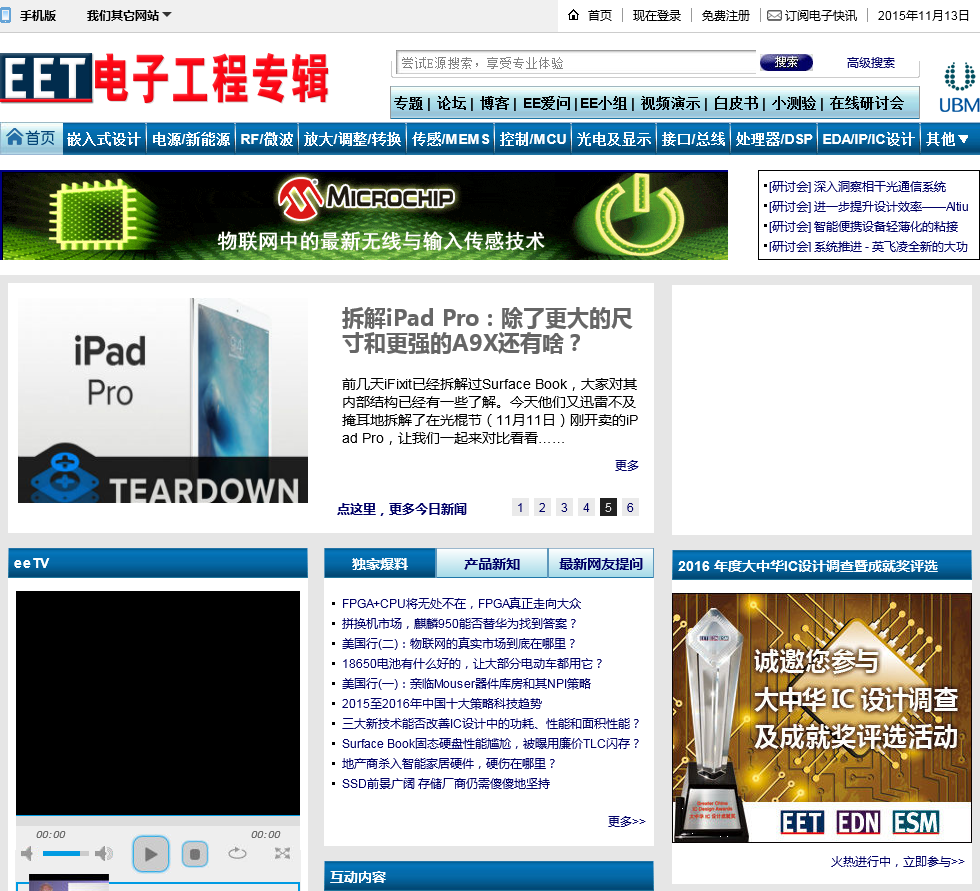Image resolution: width=980 pixels, height=891 pixels.
Task: Toggle fullscreen in ee TV player
Action: click(x=282, y=853)
